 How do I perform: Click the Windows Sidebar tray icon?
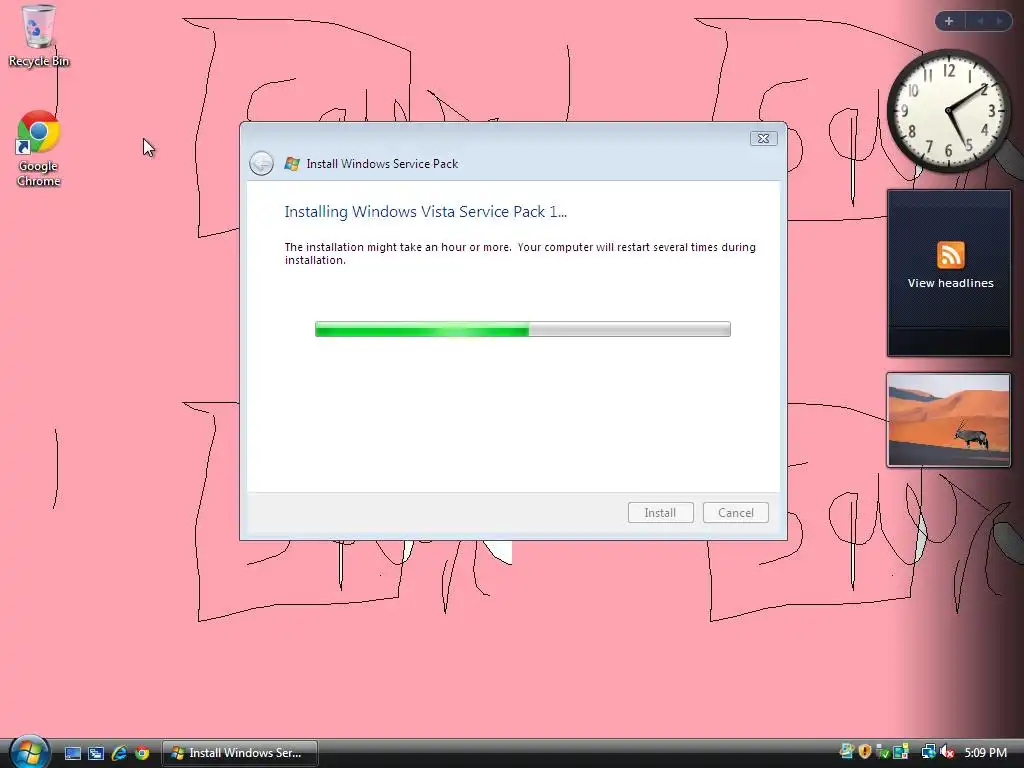(x=846, y=752)
